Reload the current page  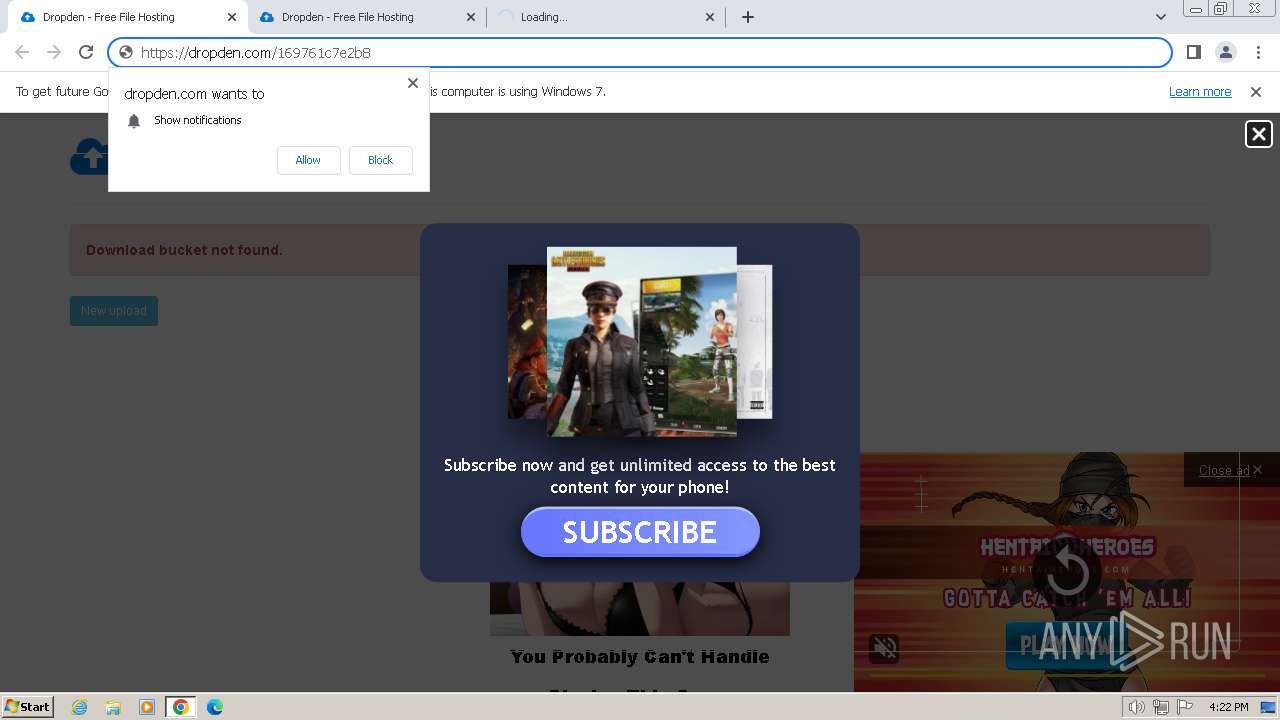tap(86, 52)
